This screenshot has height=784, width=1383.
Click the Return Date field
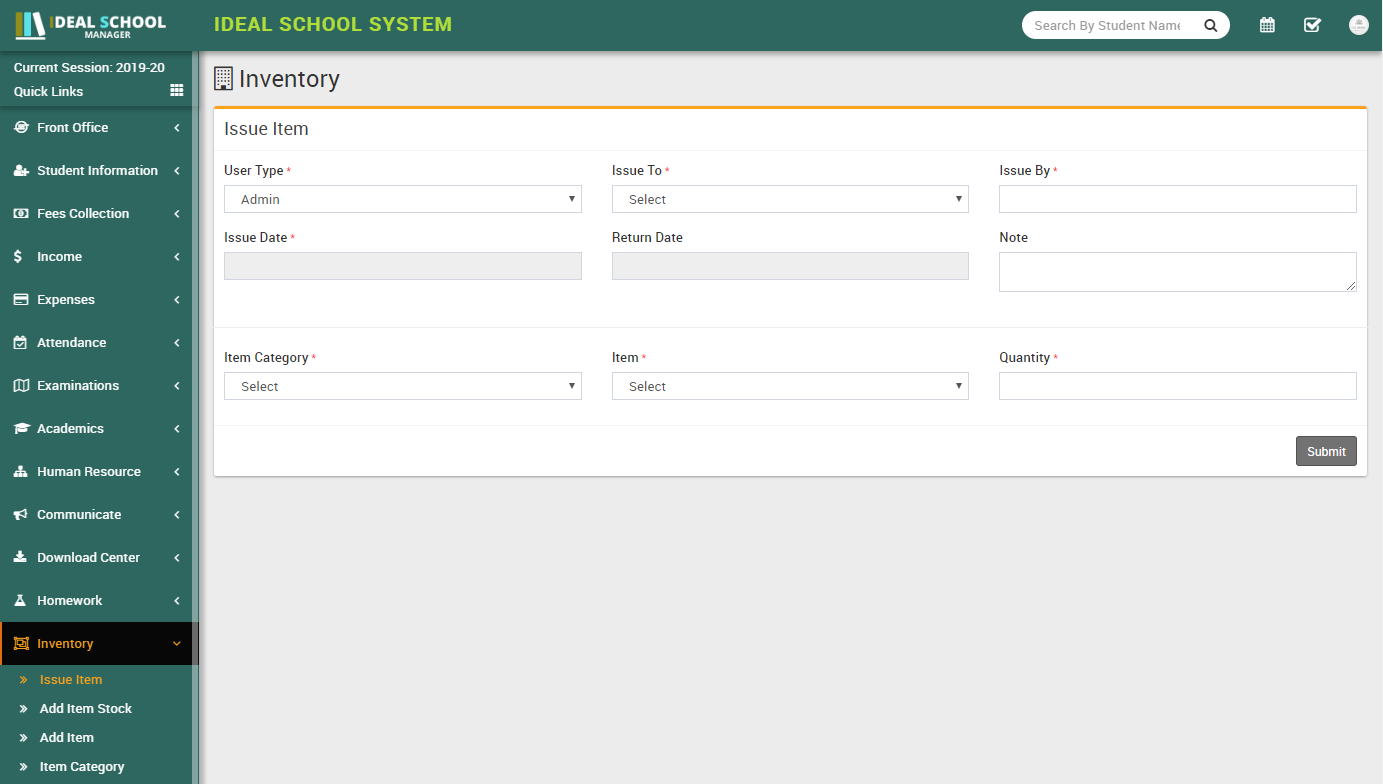click(790, 266)
